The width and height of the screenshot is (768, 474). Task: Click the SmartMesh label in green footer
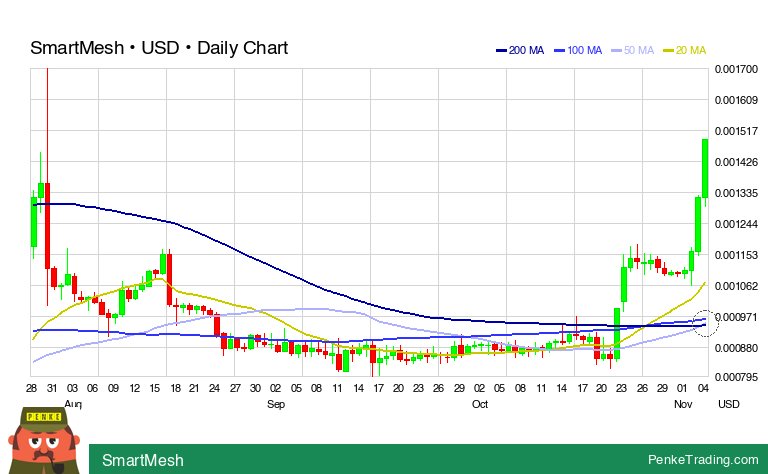coord(143,460)
